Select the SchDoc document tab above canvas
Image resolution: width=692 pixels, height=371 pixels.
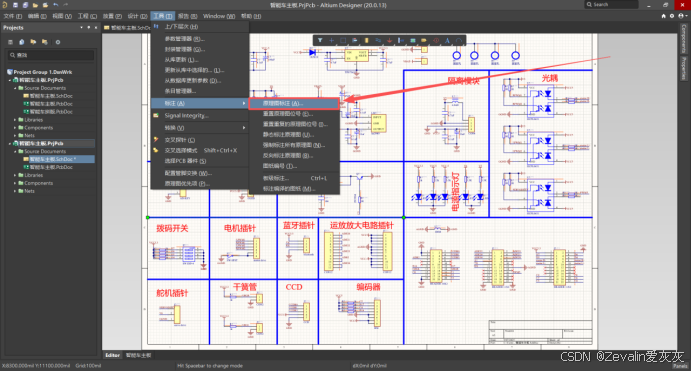pos(128,27)
